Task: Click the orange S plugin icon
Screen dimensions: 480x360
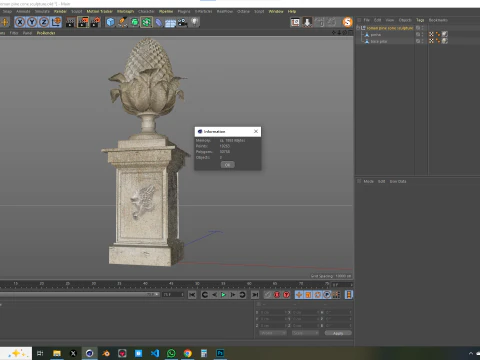Action: [347, 22]
